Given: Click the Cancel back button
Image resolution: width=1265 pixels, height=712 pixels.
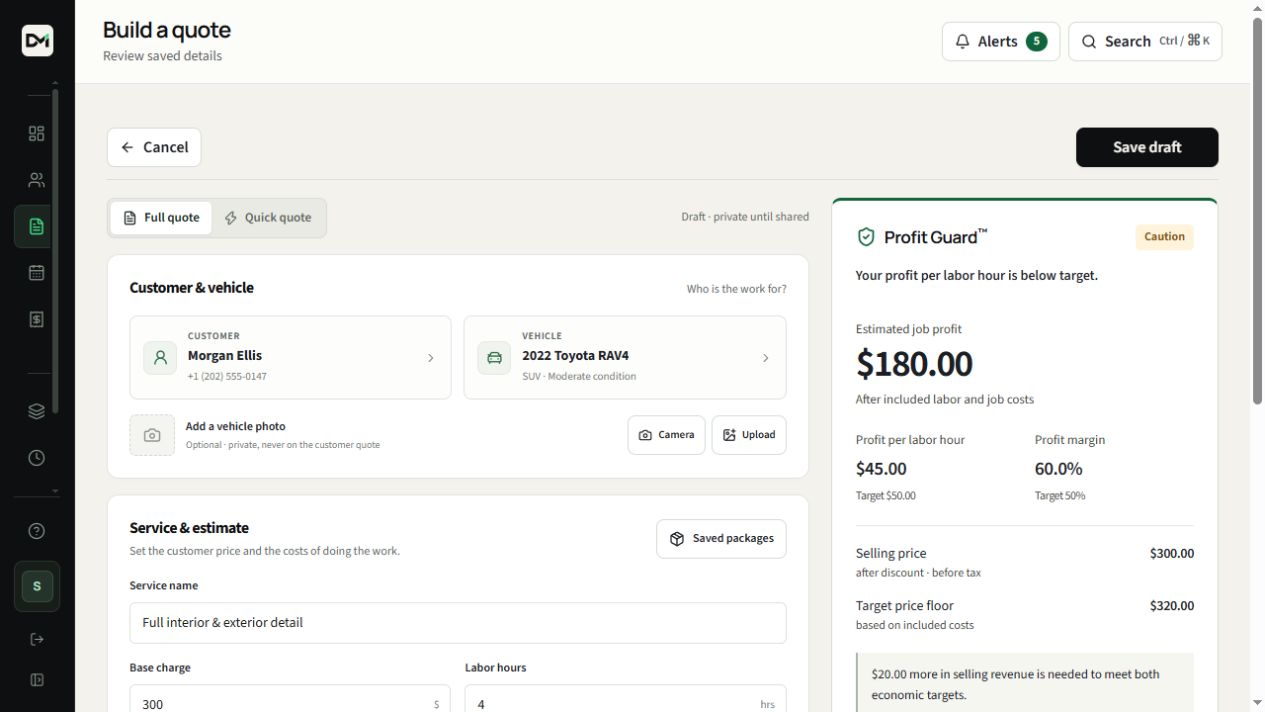Looking at the screenshot, I should point(154,147).
